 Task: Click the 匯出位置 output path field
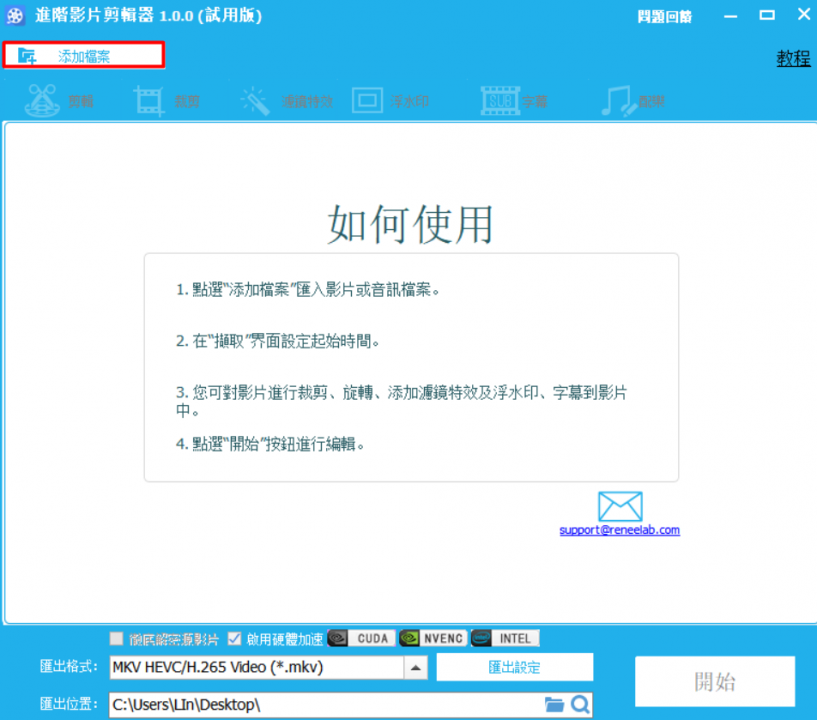[320, 705]
